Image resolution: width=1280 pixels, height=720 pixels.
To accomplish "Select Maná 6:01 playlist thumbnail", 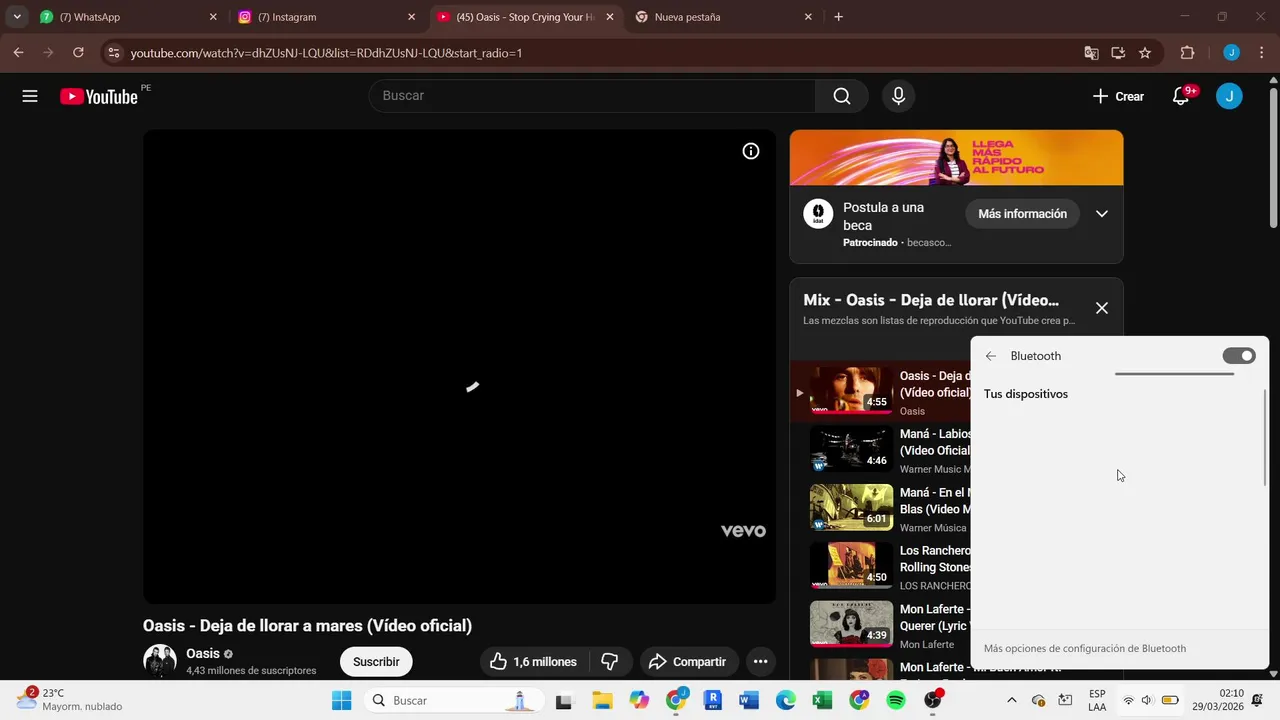I will [851, 507].
